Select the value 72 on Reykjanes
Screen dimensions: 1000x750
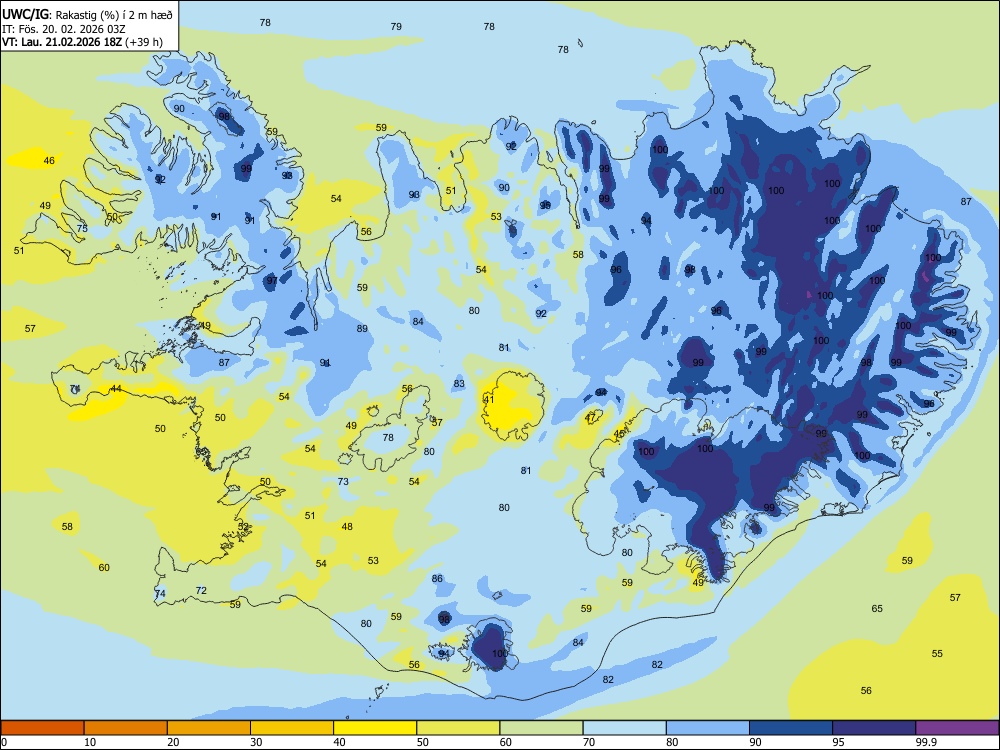pos(201,591)
